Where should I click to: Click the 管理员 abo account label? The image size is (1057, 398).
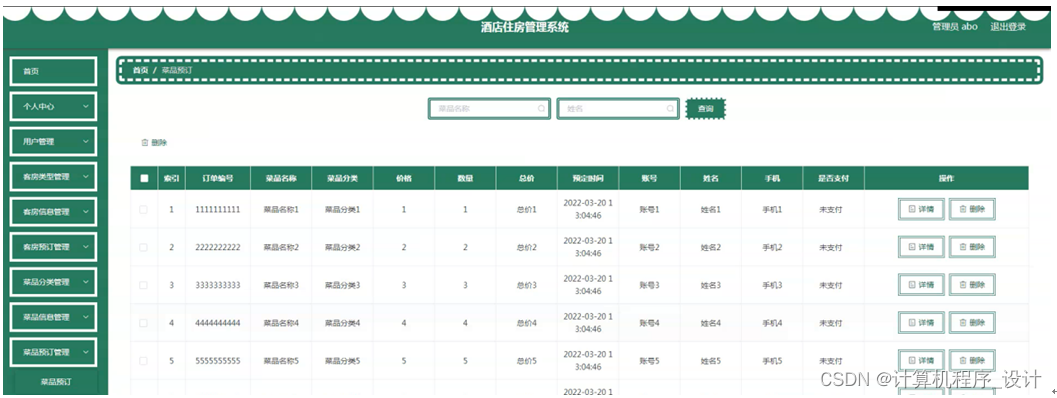[955, 27]
